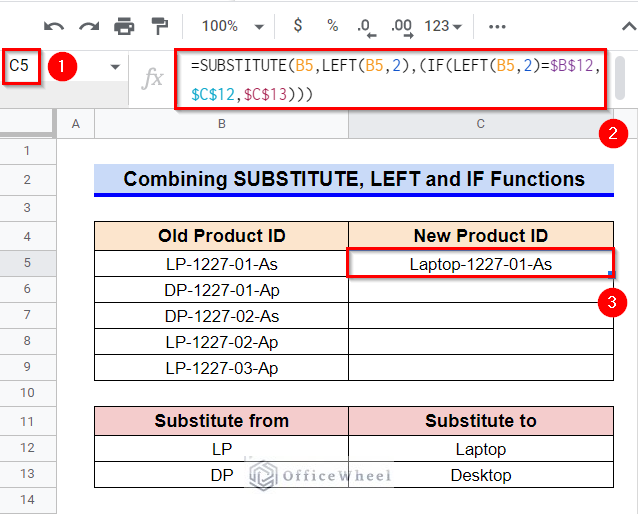Click the fx function icon

153,78
